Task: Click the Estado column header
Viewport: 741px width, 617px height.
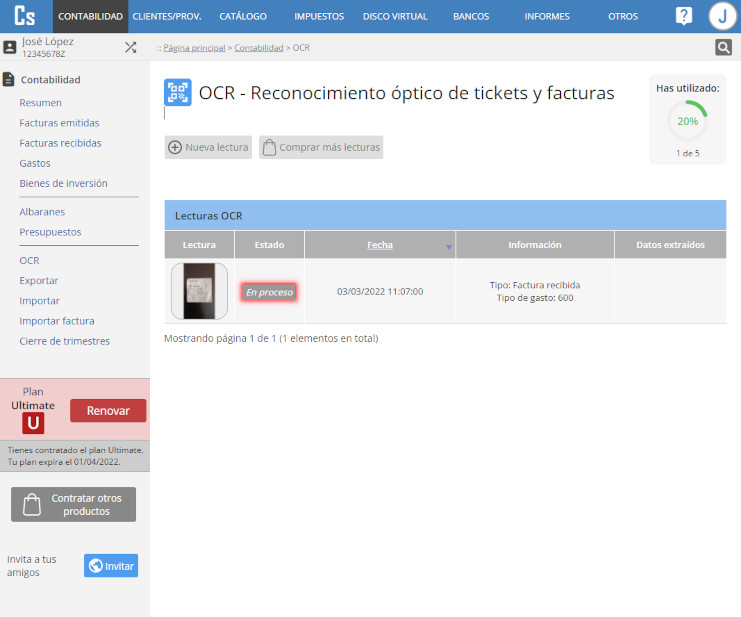Action: (x=269, y=245)
